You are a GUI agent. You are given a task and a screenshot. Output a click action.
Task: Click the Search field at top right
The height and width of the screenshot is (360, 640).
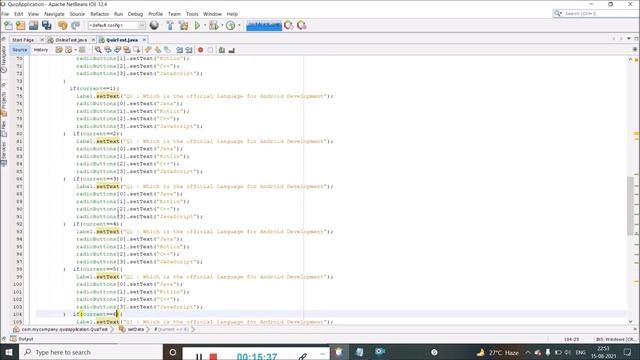pyautogui.click(x=596, y=13)
